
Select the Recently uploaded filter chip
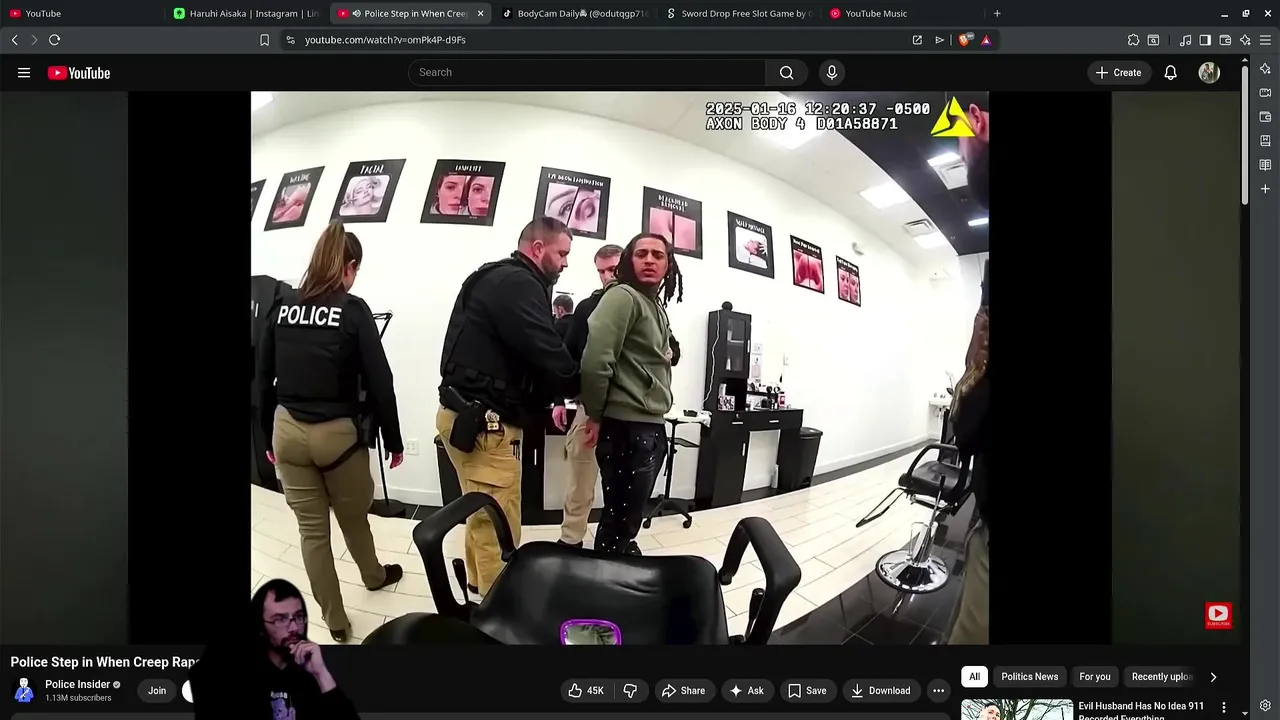click(x=1161, y=677)
